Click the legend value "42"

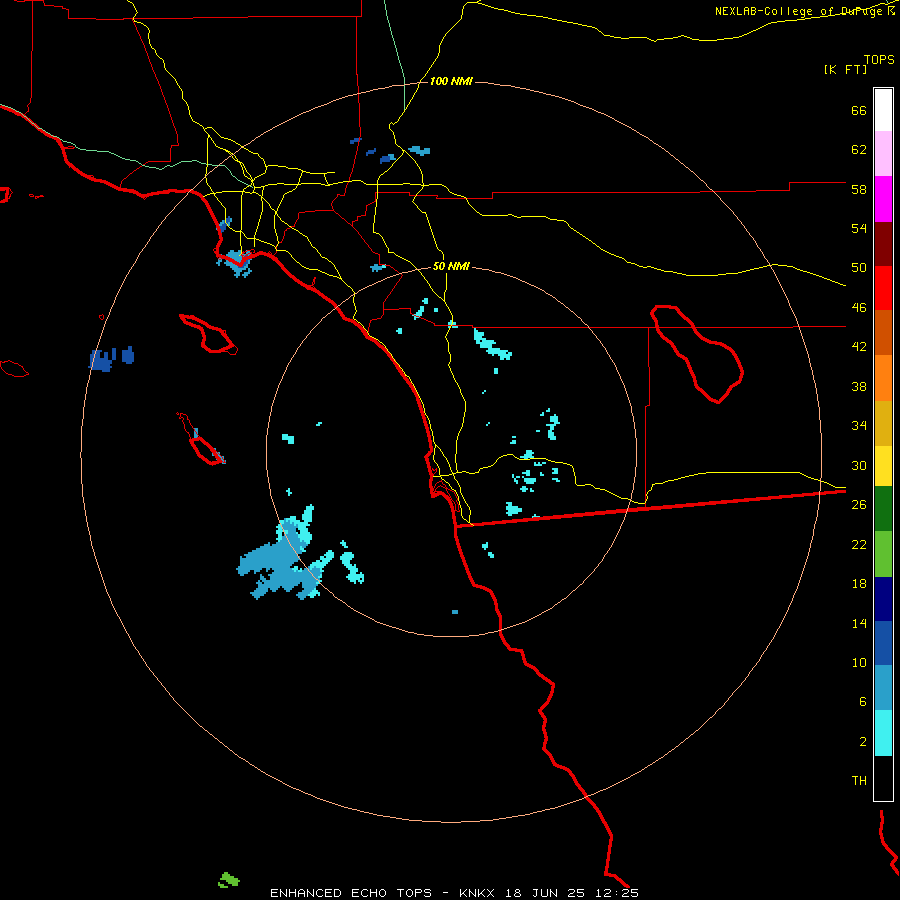point(859,347)
